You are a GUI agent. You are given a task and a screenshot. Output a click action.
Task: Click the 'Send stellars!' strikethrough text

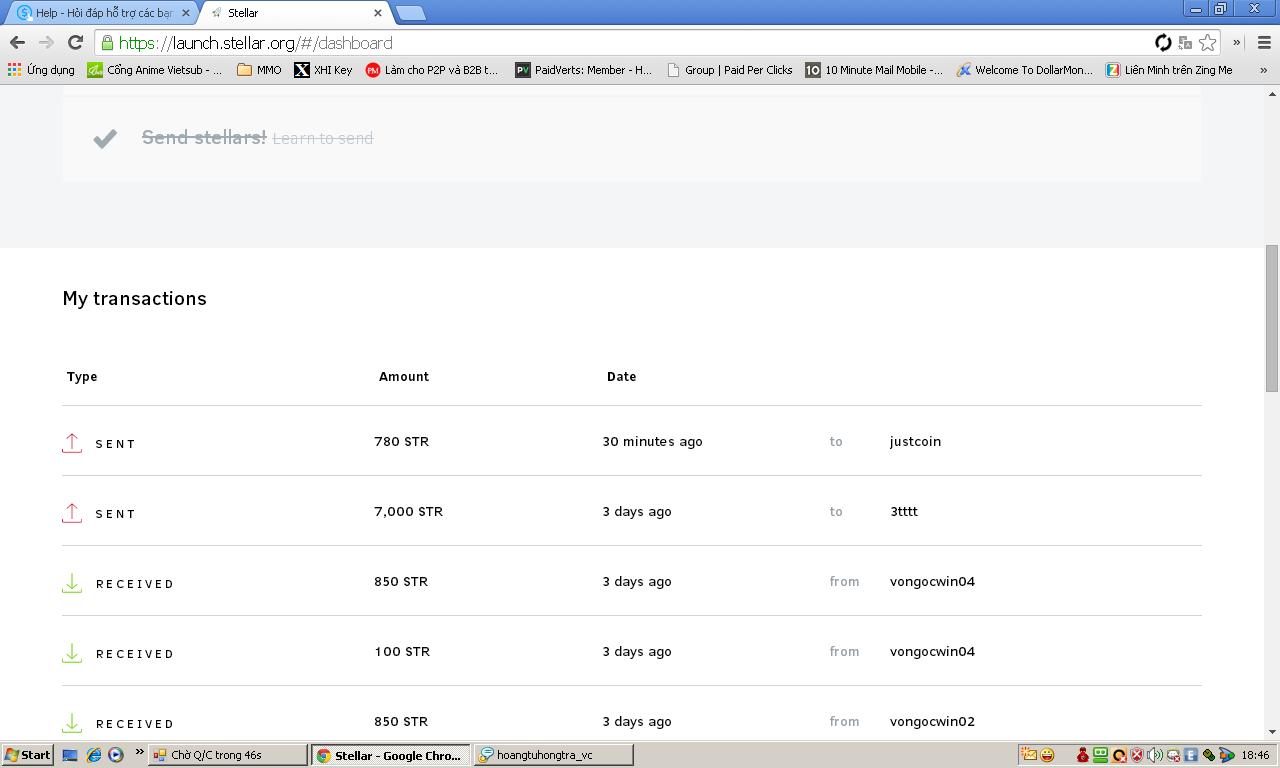pos(204,138)
